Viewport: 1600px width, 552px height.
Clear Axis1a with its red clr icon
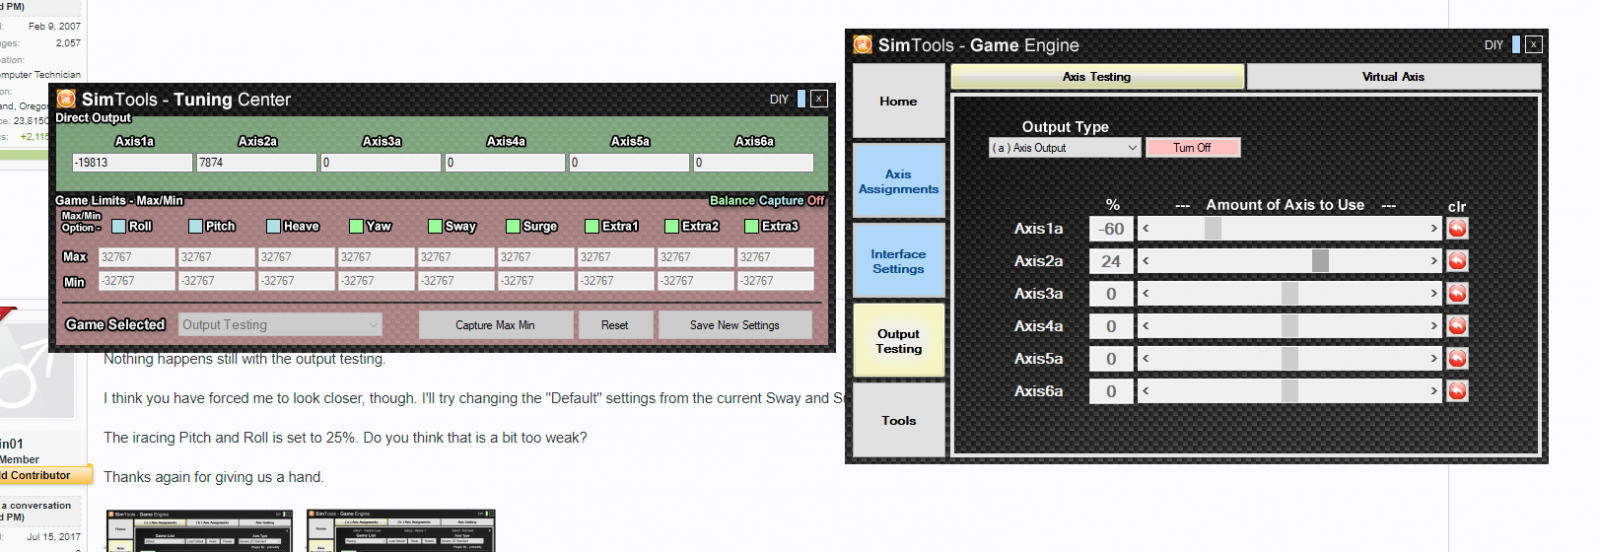click(1457, 228)
